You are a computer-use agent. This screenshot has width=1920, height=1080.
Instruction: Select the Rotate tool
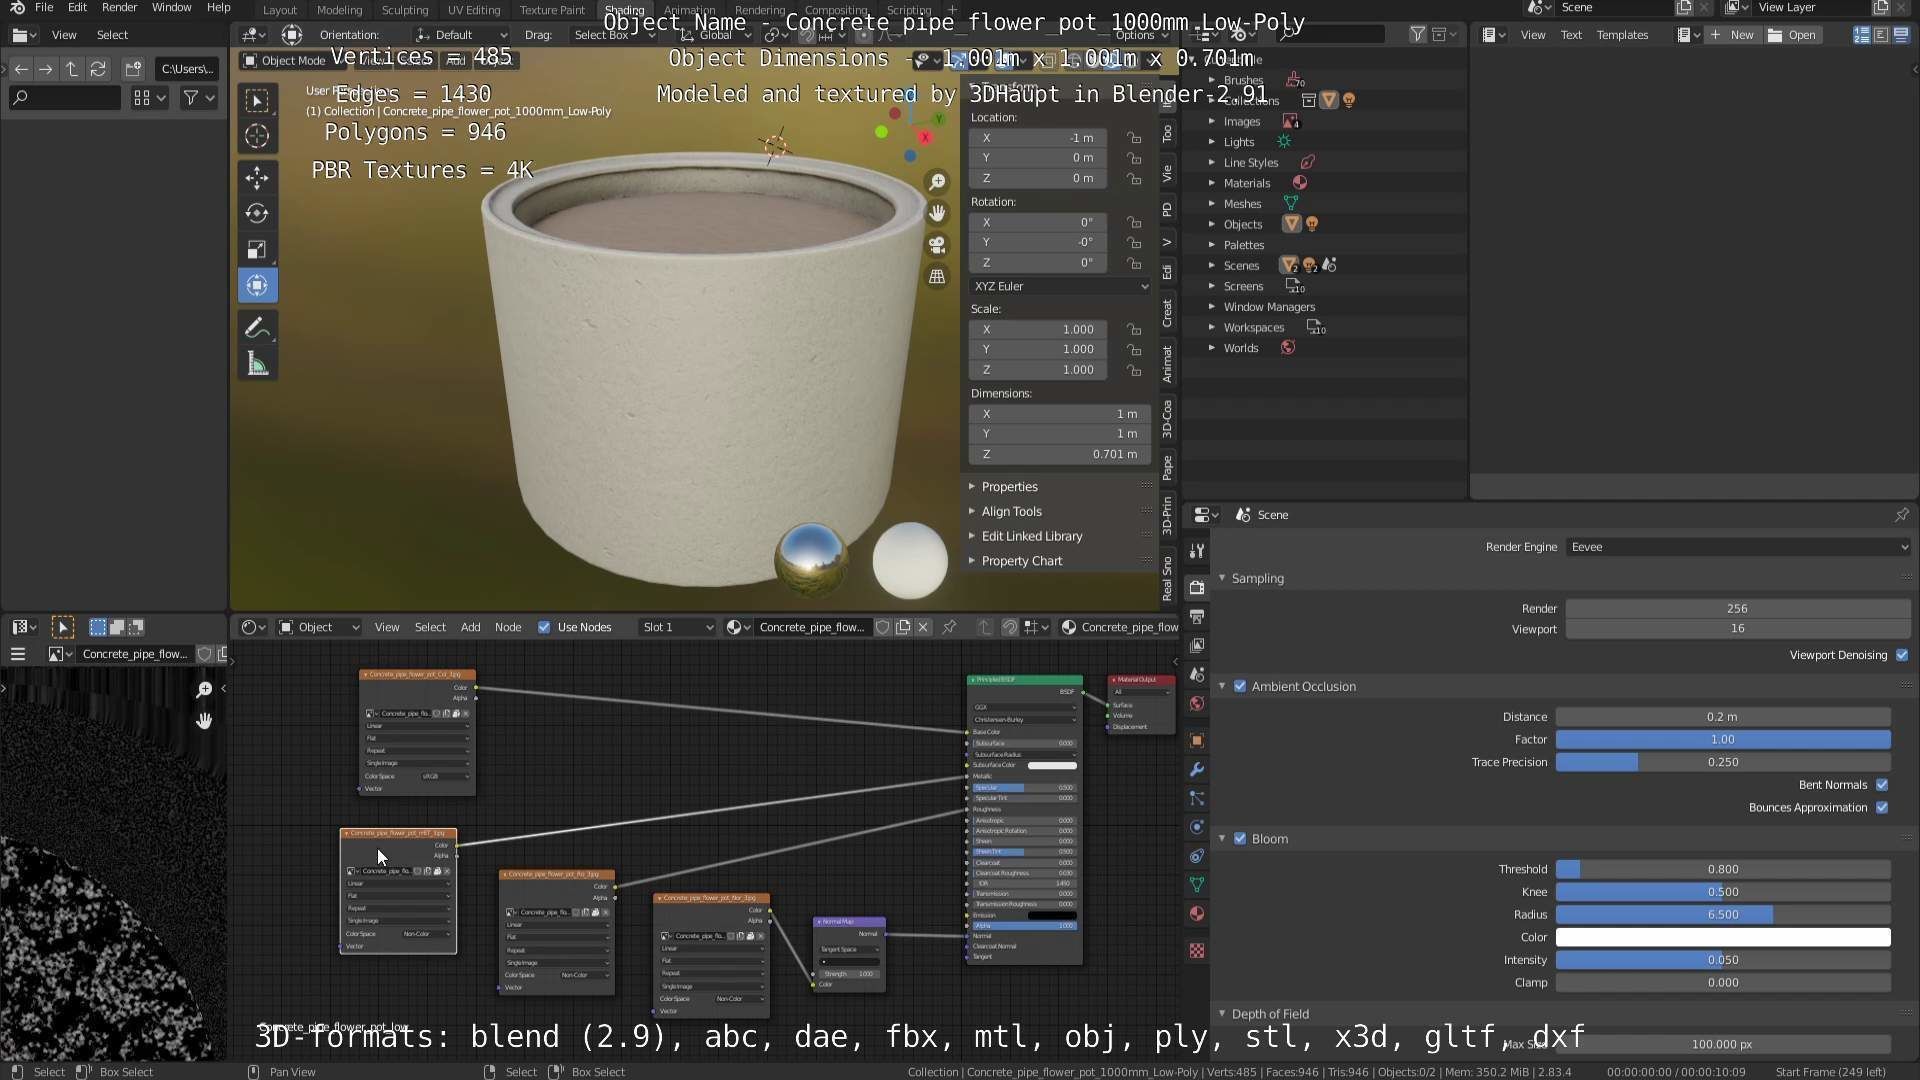pyautogui.click(x=257, y=213)
